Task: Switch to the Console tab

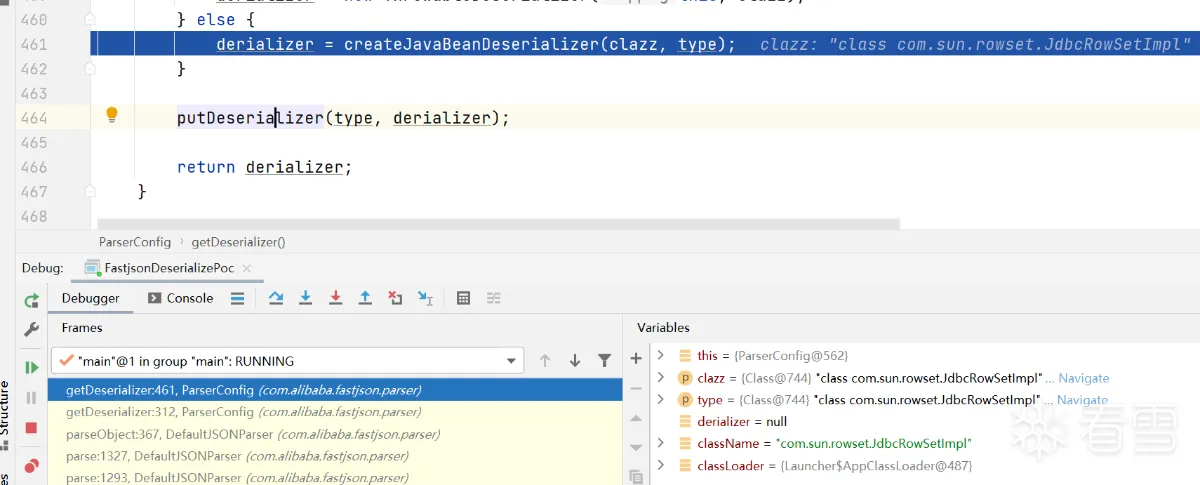Action: pos(180,298)
